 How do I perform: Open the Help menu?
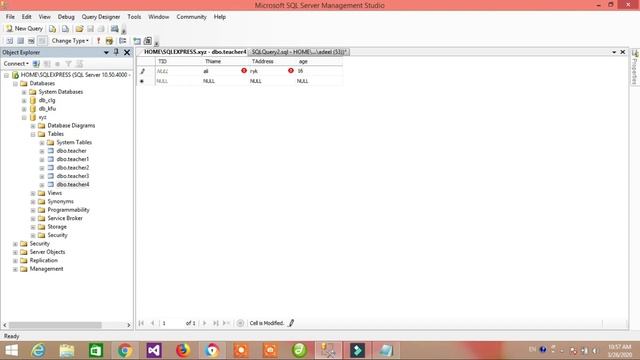point(220,17)
